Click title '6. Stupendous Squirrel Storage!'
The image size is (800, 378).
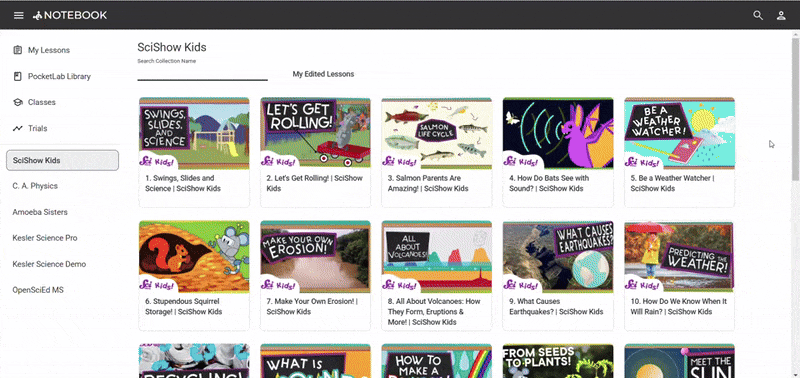point(184,306)
